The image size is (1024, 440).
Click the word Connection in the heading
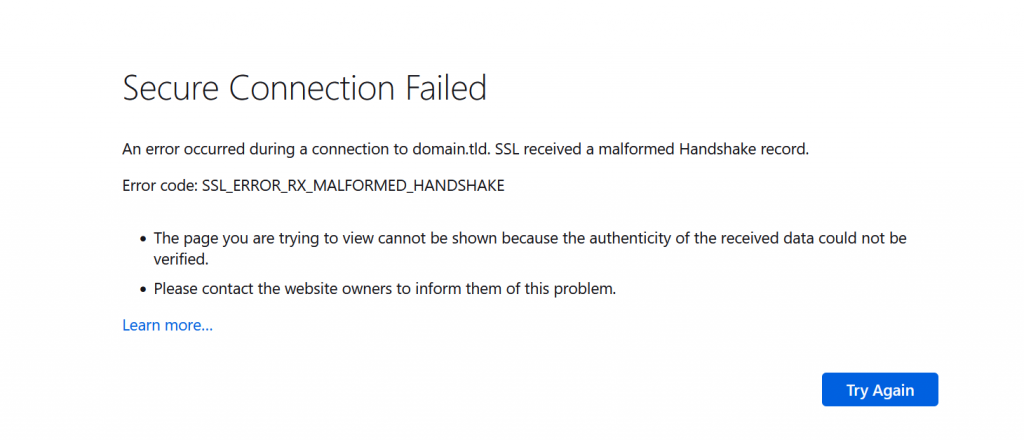pyautogui.click(x=312, y=89)
